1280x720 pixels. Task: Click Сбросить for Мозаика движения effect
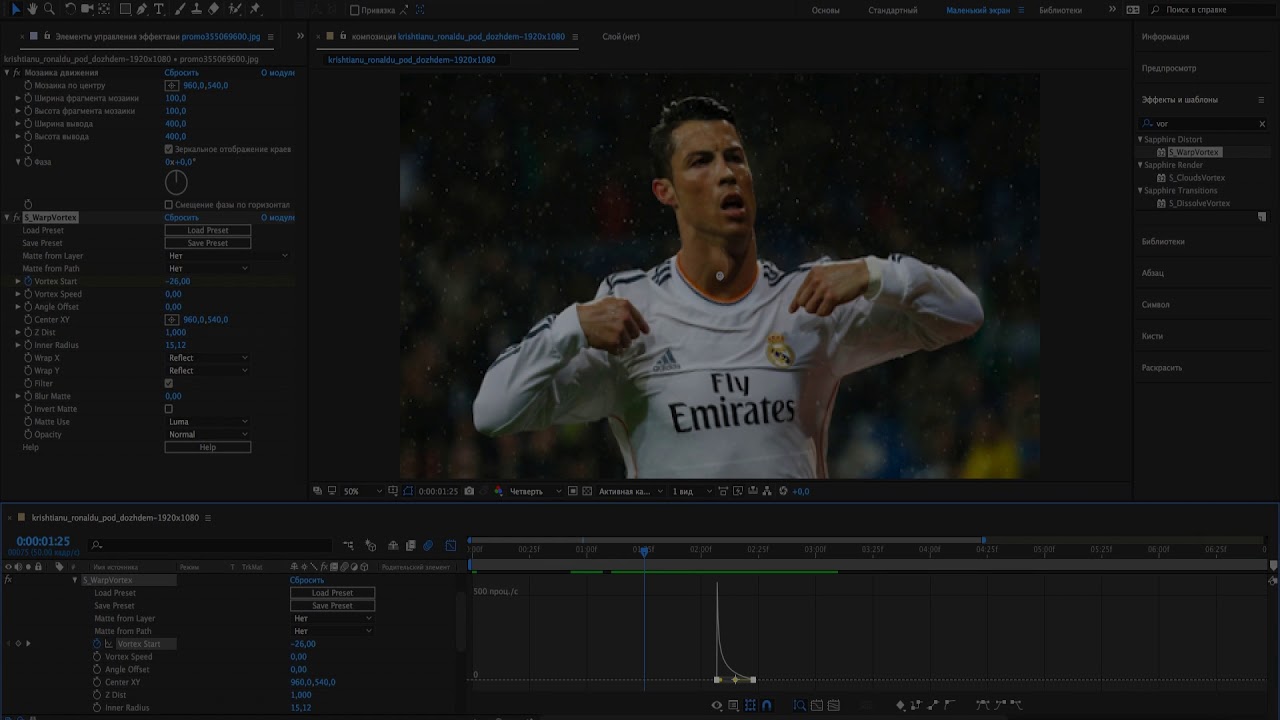(x=181, y=73)
